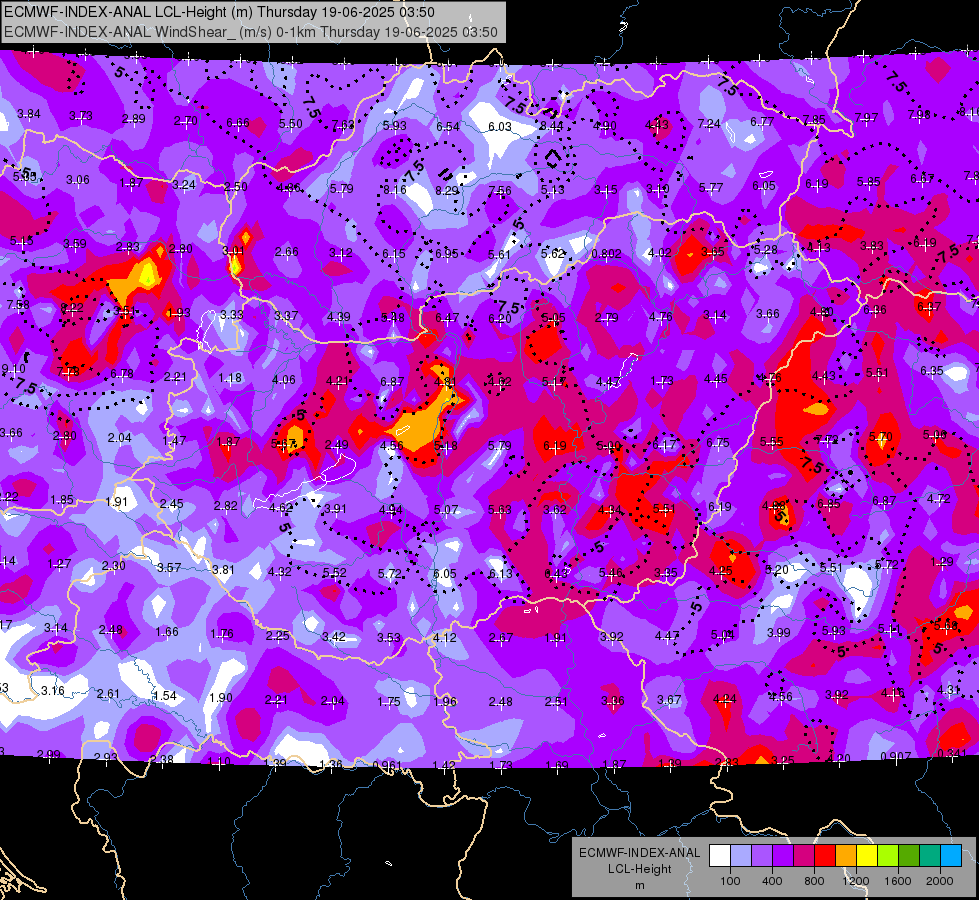The height and width of the screenshot is (900, 979).
Task: Click the wind shear value '6.13'
Action: (x=500, y=574)
